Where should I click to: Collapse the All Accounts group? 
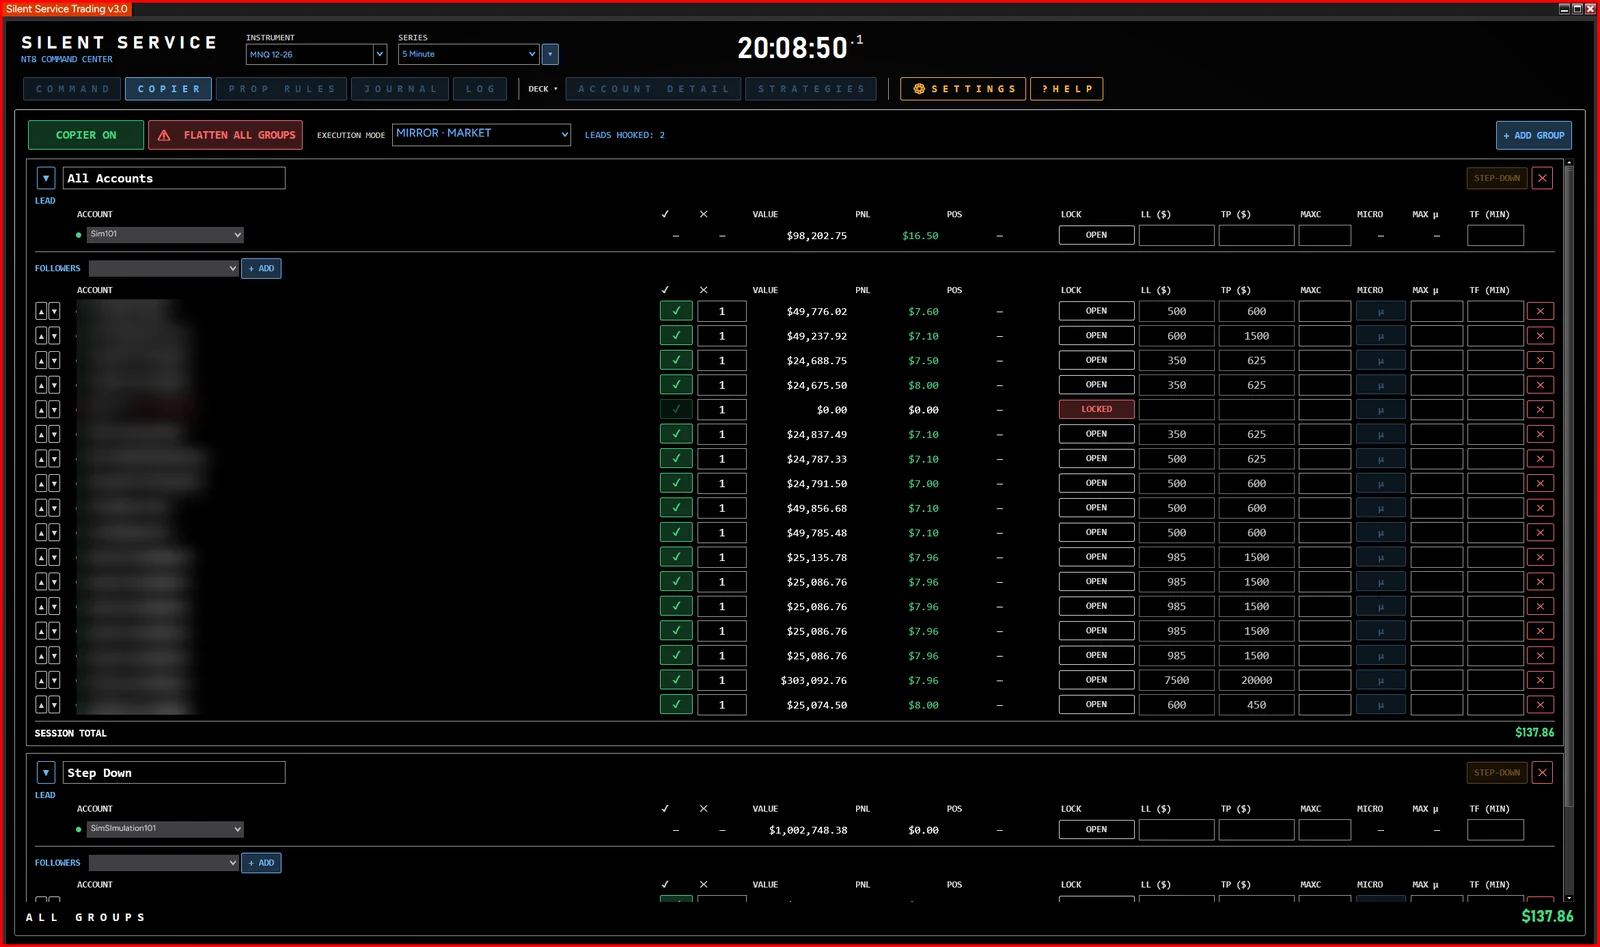46,178
